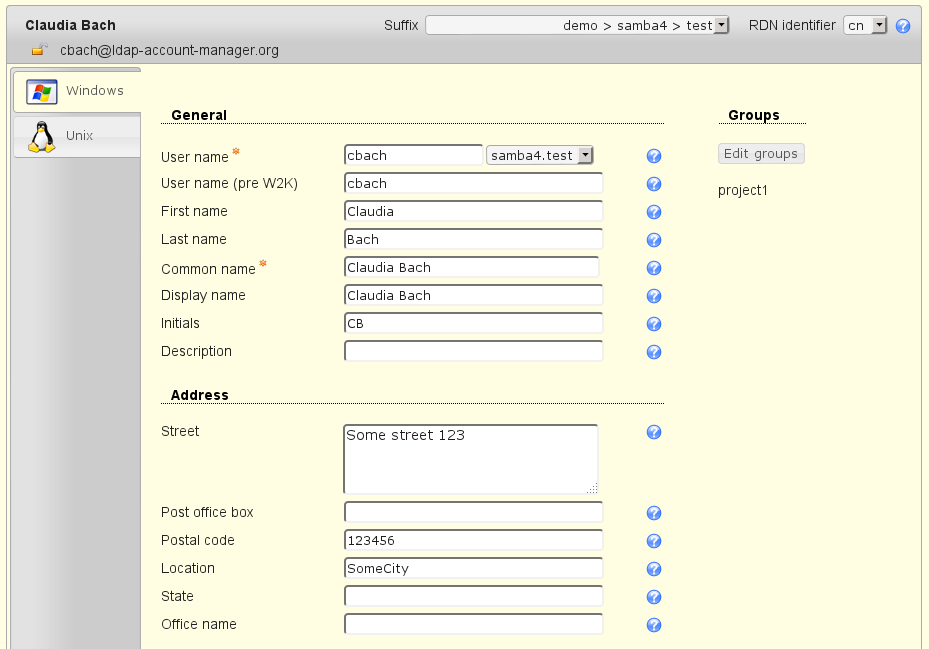Click the Street text area
Screen dimensions: 929x649
coord(470,459)
